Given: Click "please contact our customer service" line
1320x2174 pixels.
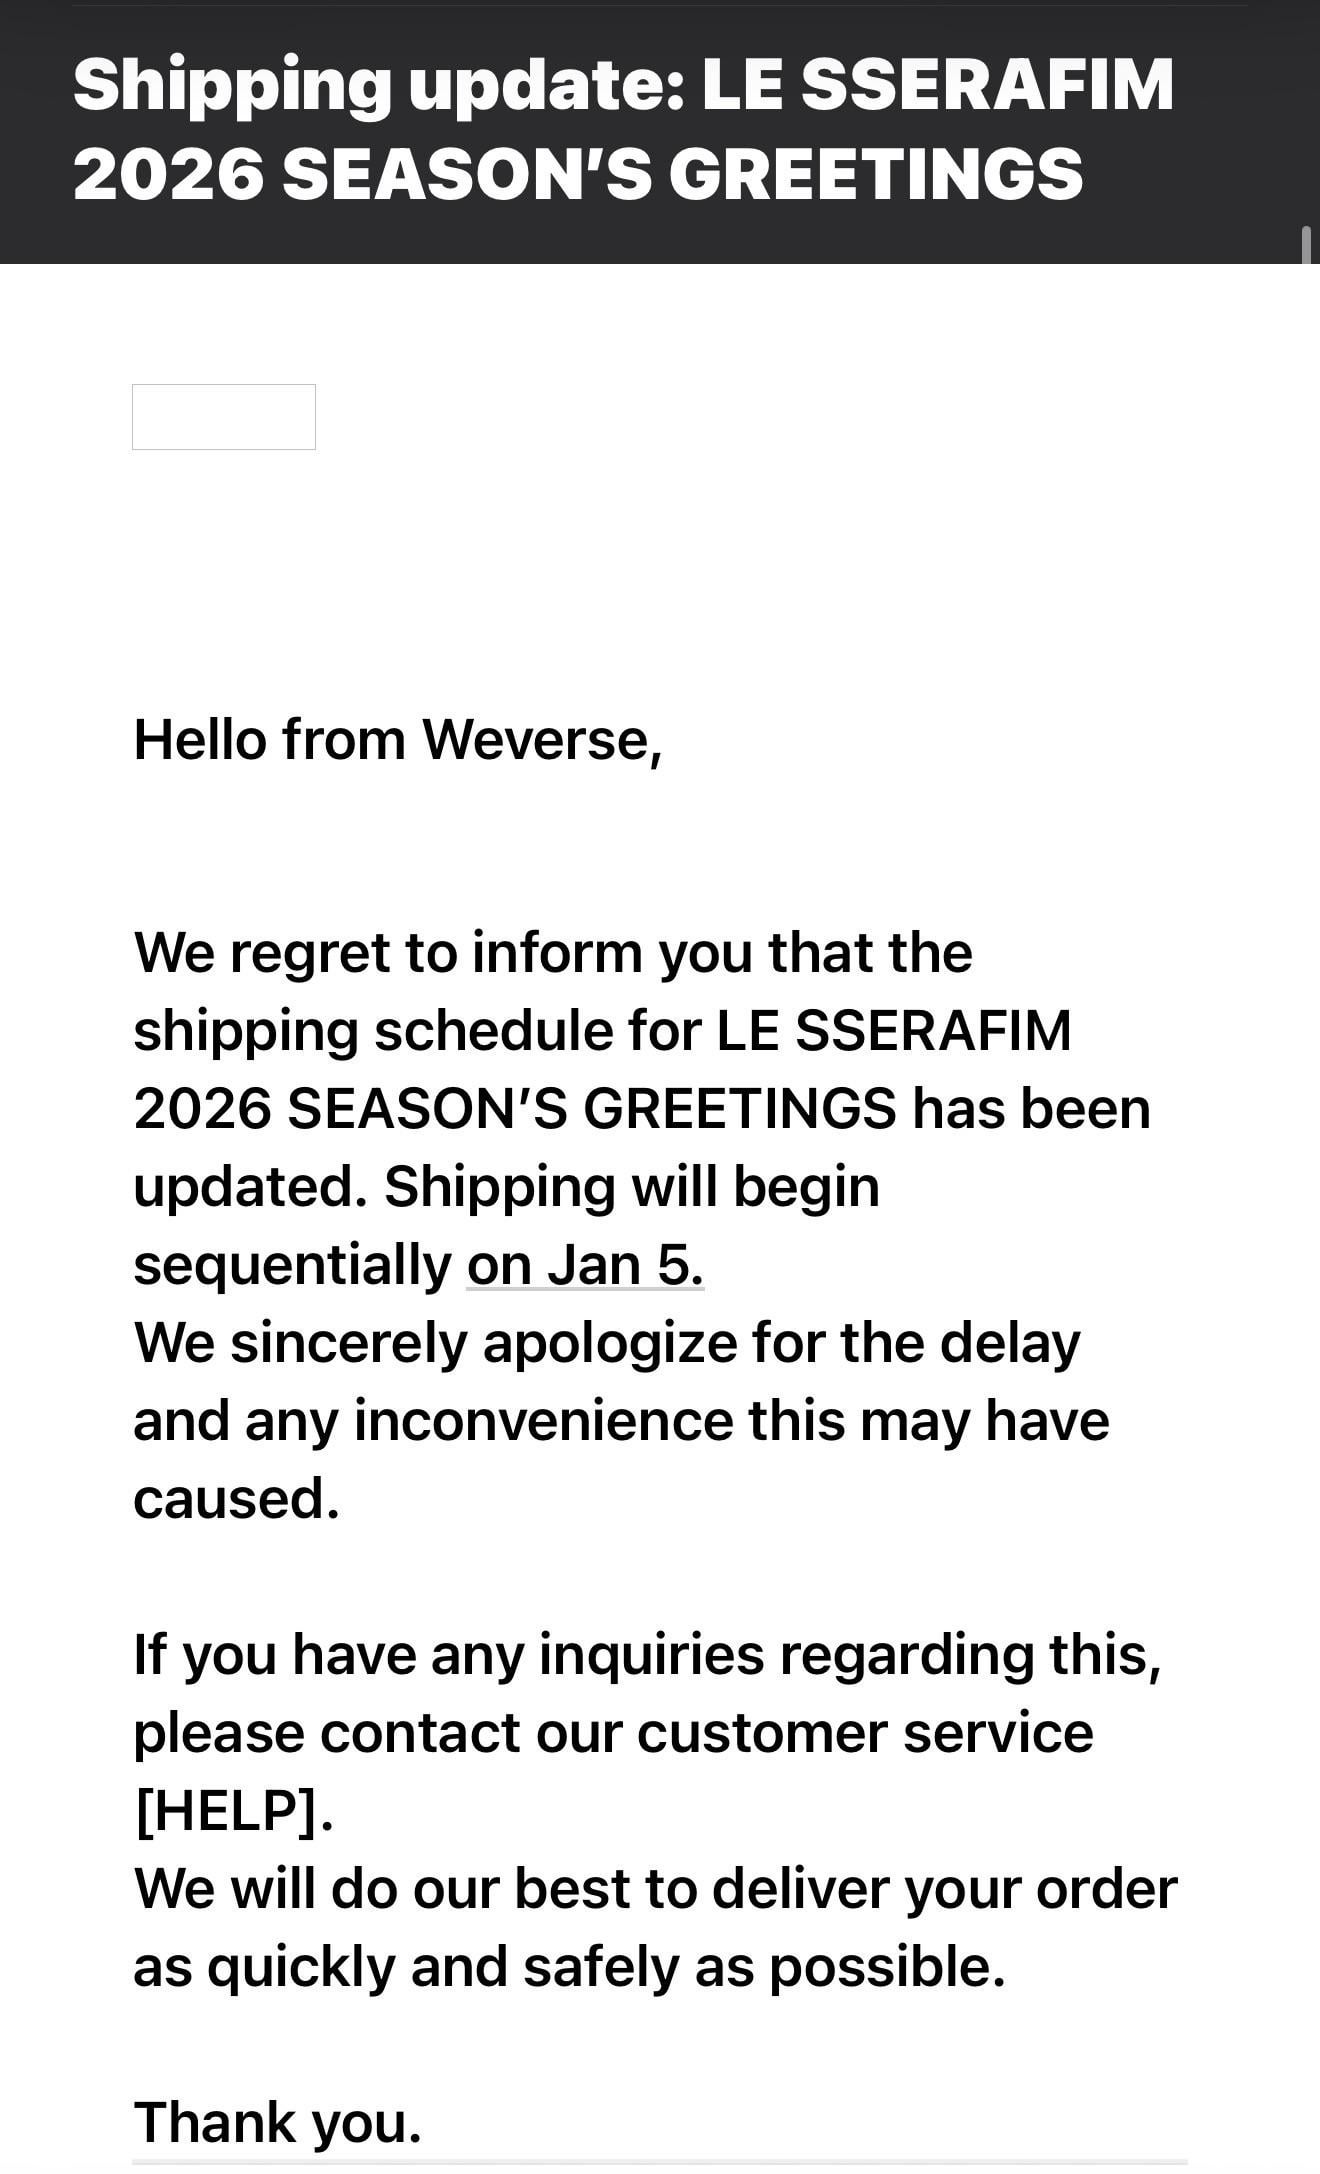Looking at the screenshot, I should pyautogui.click(x=612, y=1733).
